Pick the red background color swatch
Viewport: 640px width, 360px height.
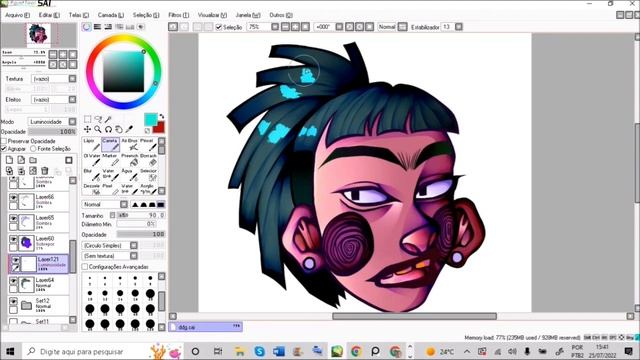click(159, 127)
